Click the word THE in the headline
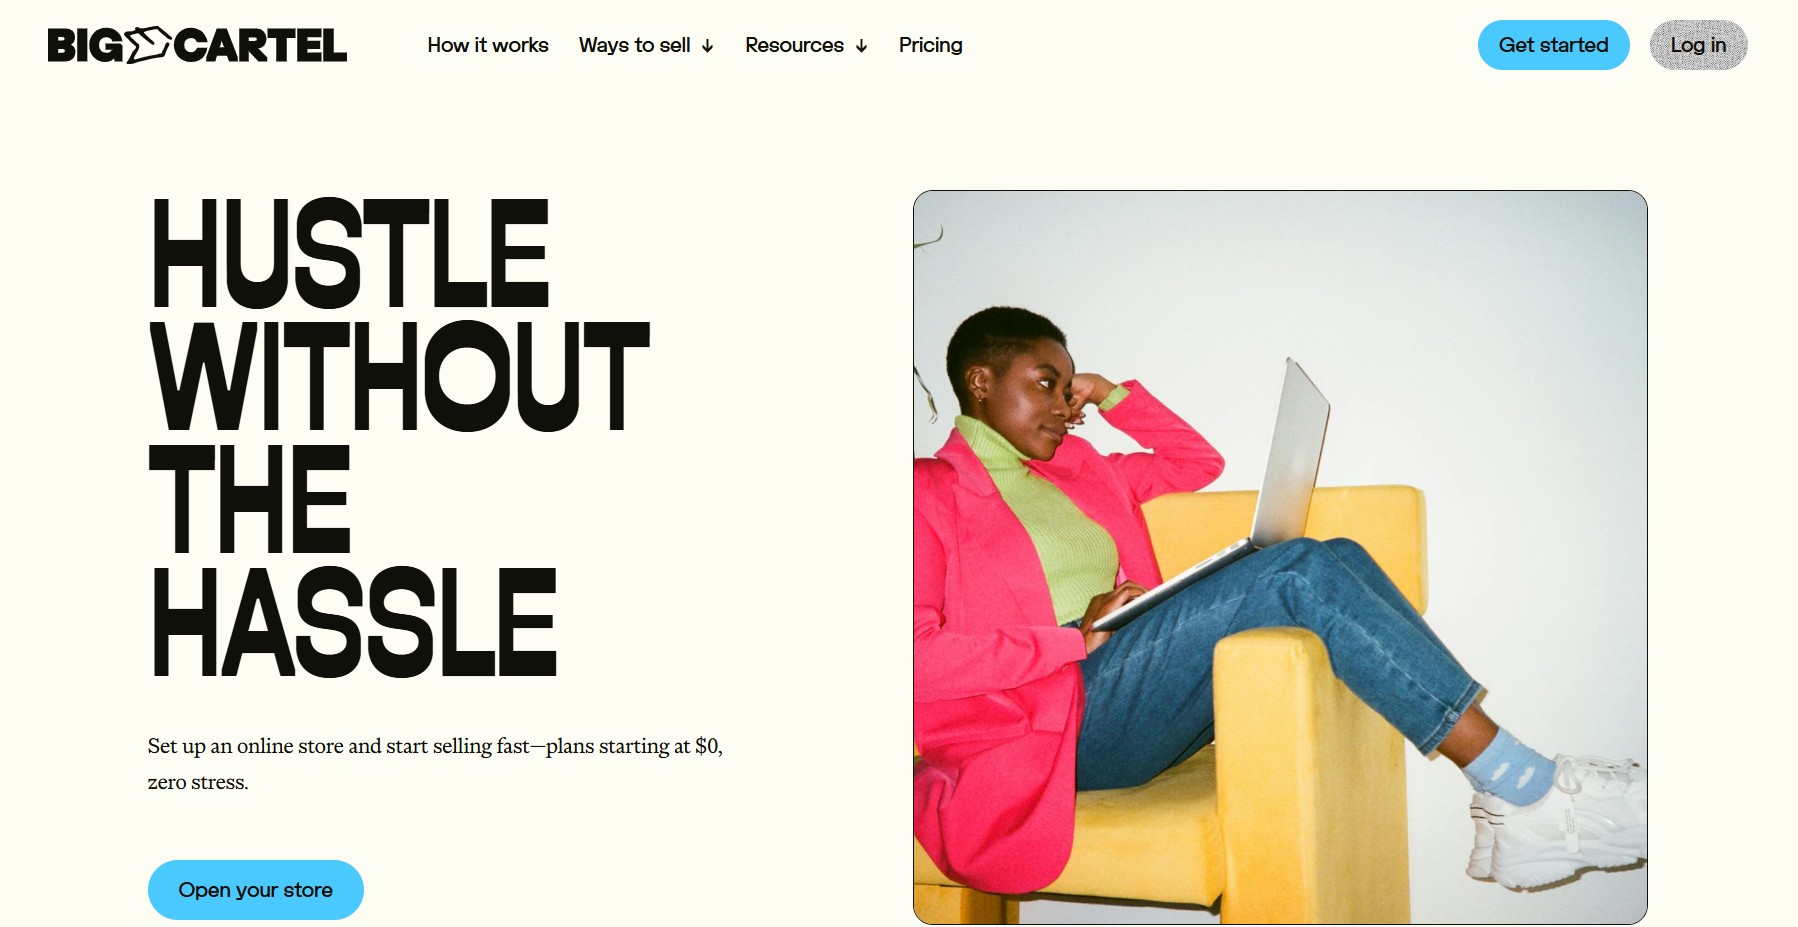Viewport: 1798px width, 927px height. tap(250, 499)
